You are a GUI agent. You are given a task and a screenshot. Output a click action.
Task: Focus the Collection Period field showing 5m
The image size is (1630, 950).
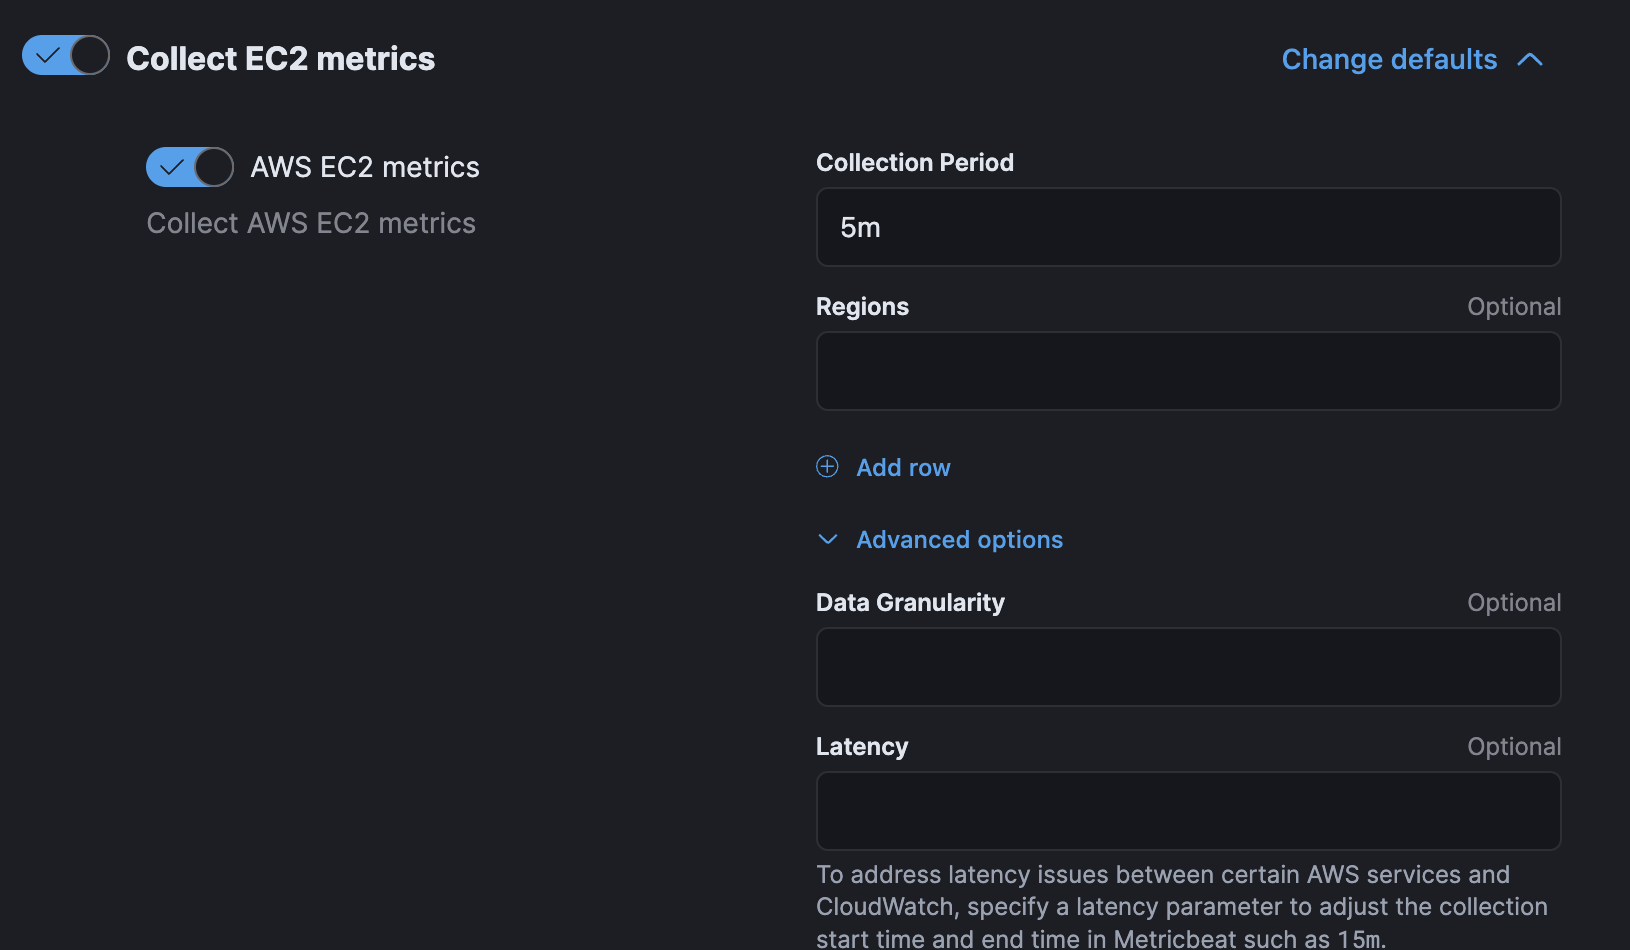point(1188,228)
